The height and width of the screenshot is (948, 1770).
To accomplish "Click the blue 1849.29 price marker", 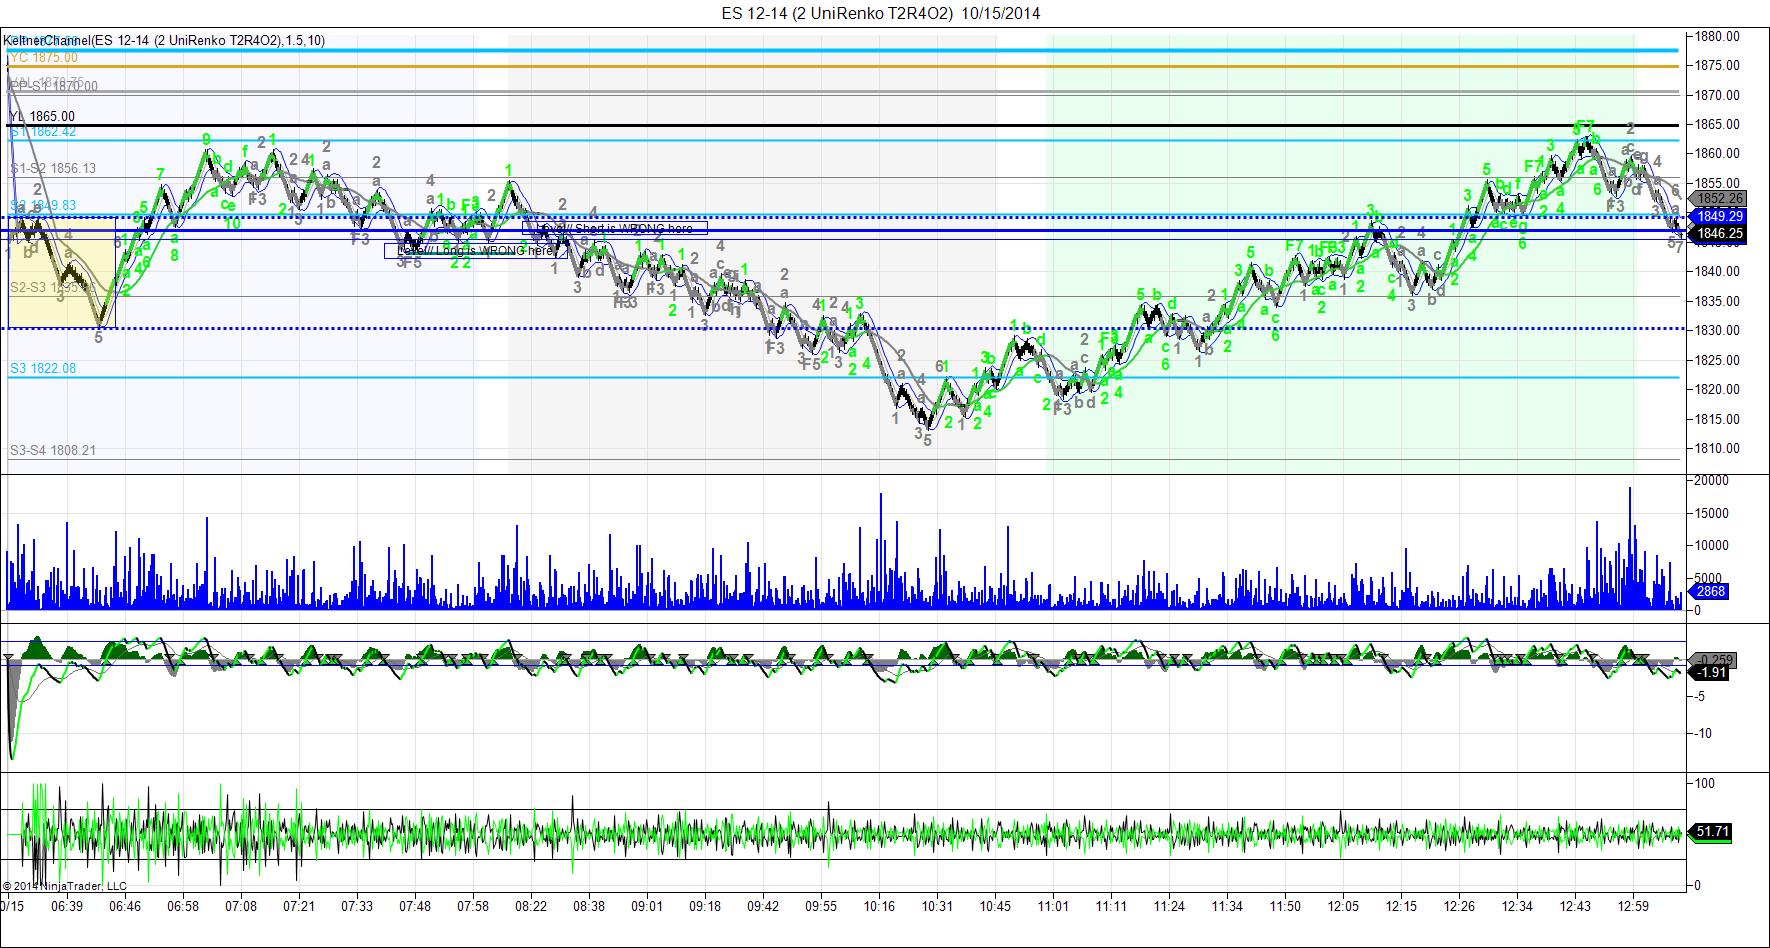I will [1716, 216].
